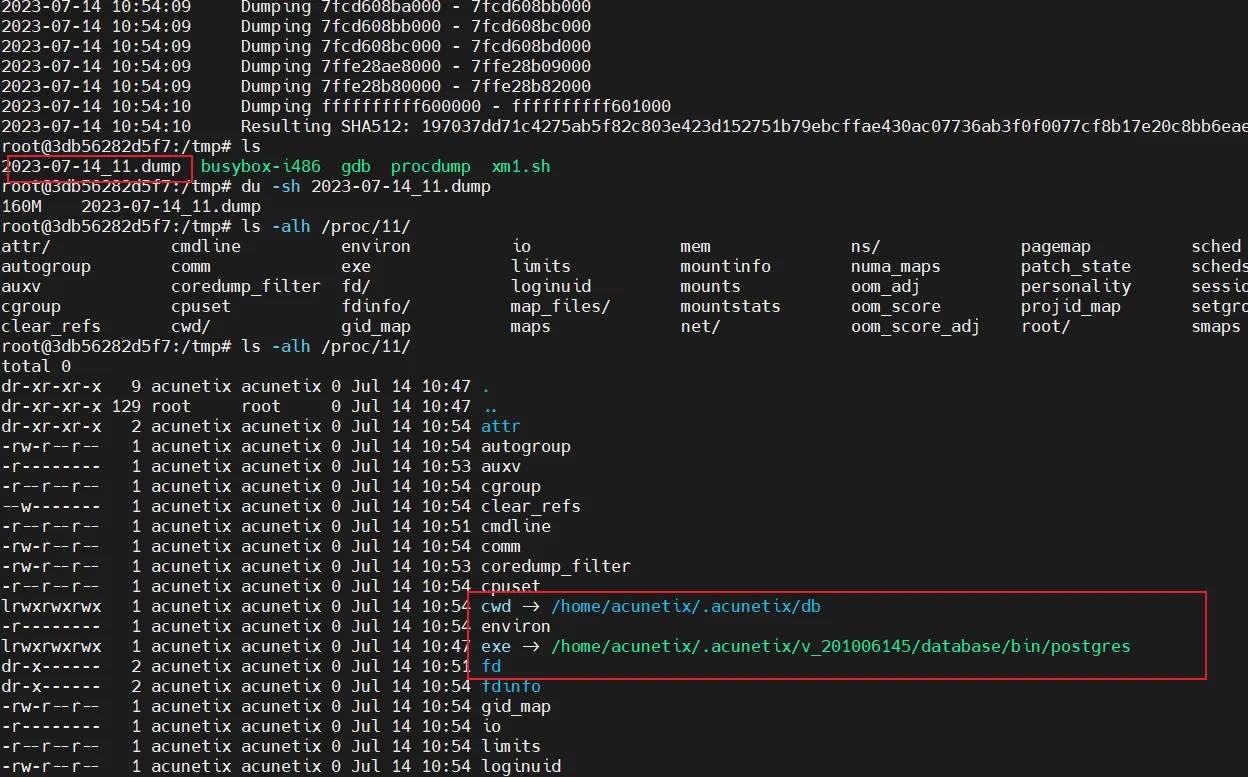This screenshot has height=777, width=1248.
Task: Click the map_files/ directory entry
Action: [561, 307]
